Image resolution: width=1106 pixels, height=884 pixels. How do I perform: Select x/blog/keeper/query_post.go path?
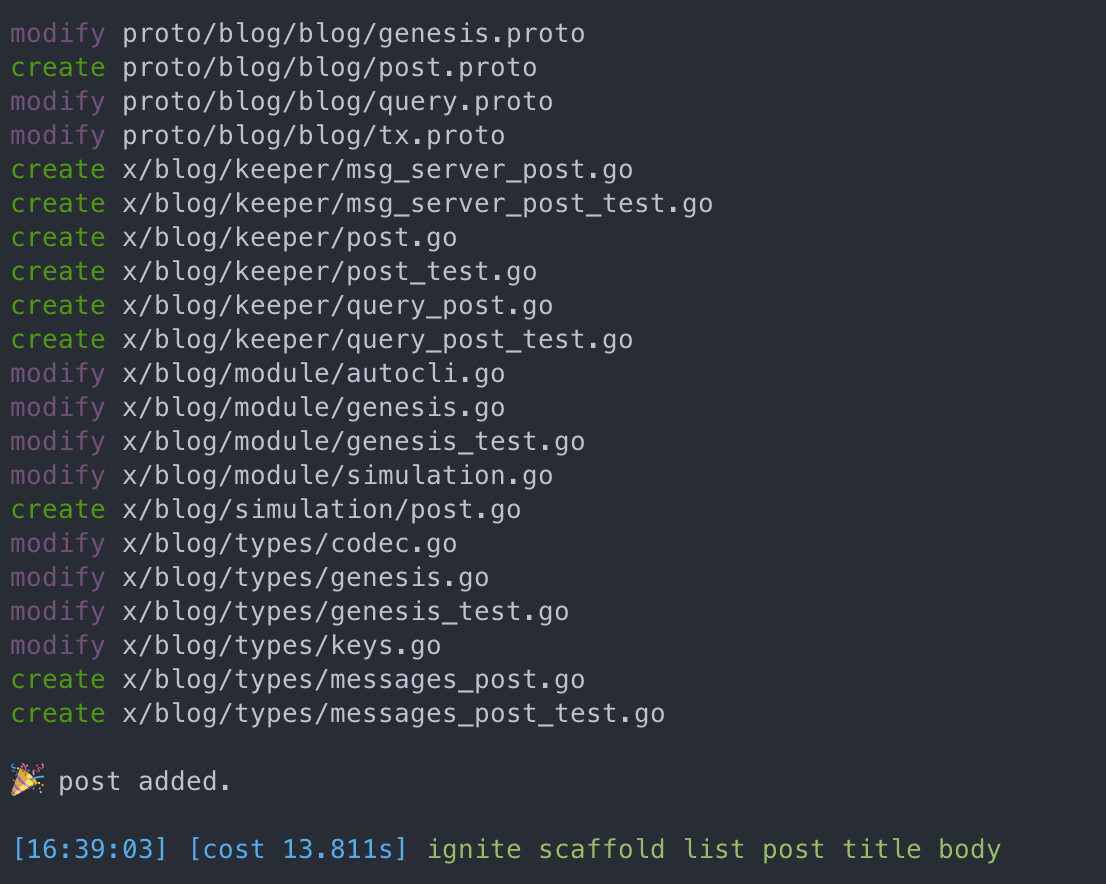point(337,305)
